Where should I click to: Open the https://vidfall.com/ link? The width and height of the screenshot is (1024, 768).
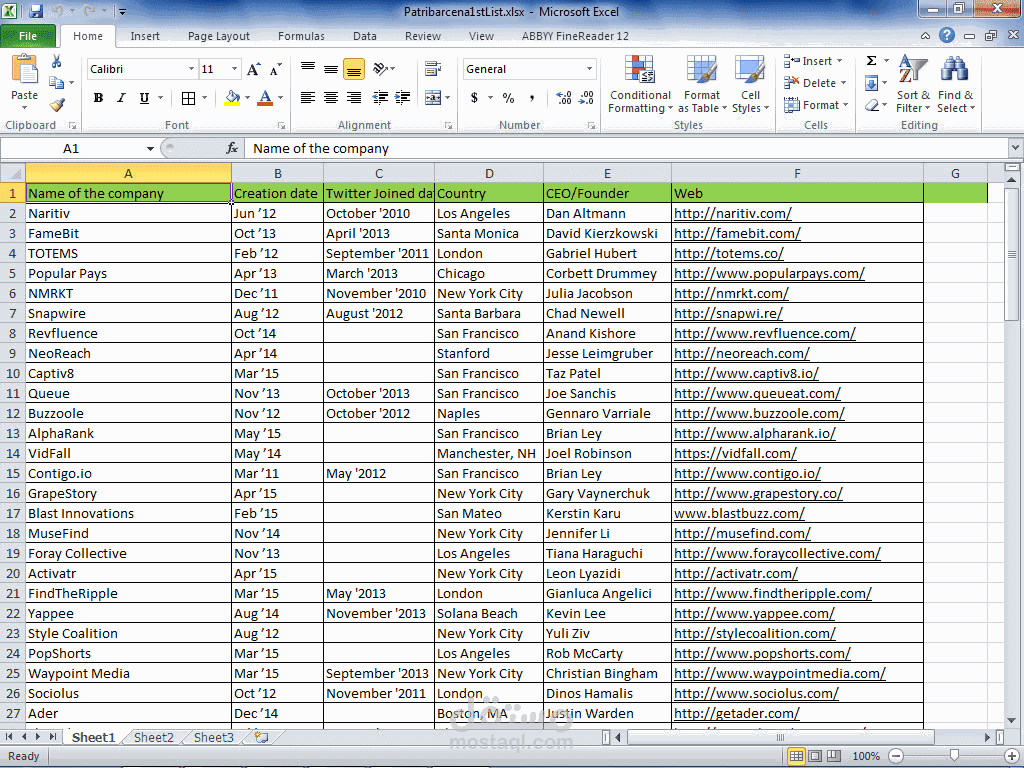[735, 453]
